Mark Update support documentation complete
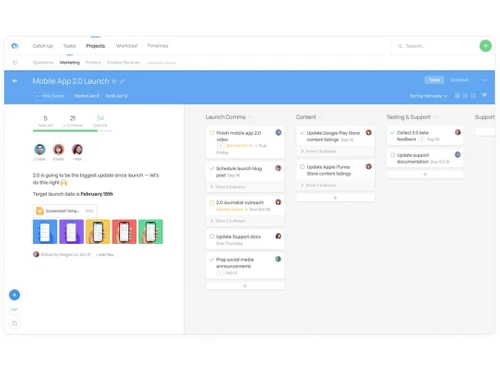The image size is (500, 375). (392, 155)
